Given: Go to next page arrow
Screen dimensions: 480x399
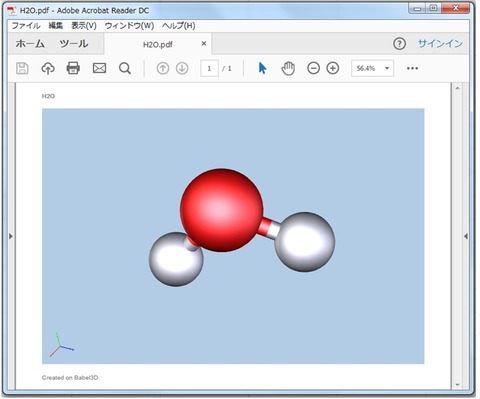Looking at the screenshot, I should pyautogui.click(x=182, y=68).
